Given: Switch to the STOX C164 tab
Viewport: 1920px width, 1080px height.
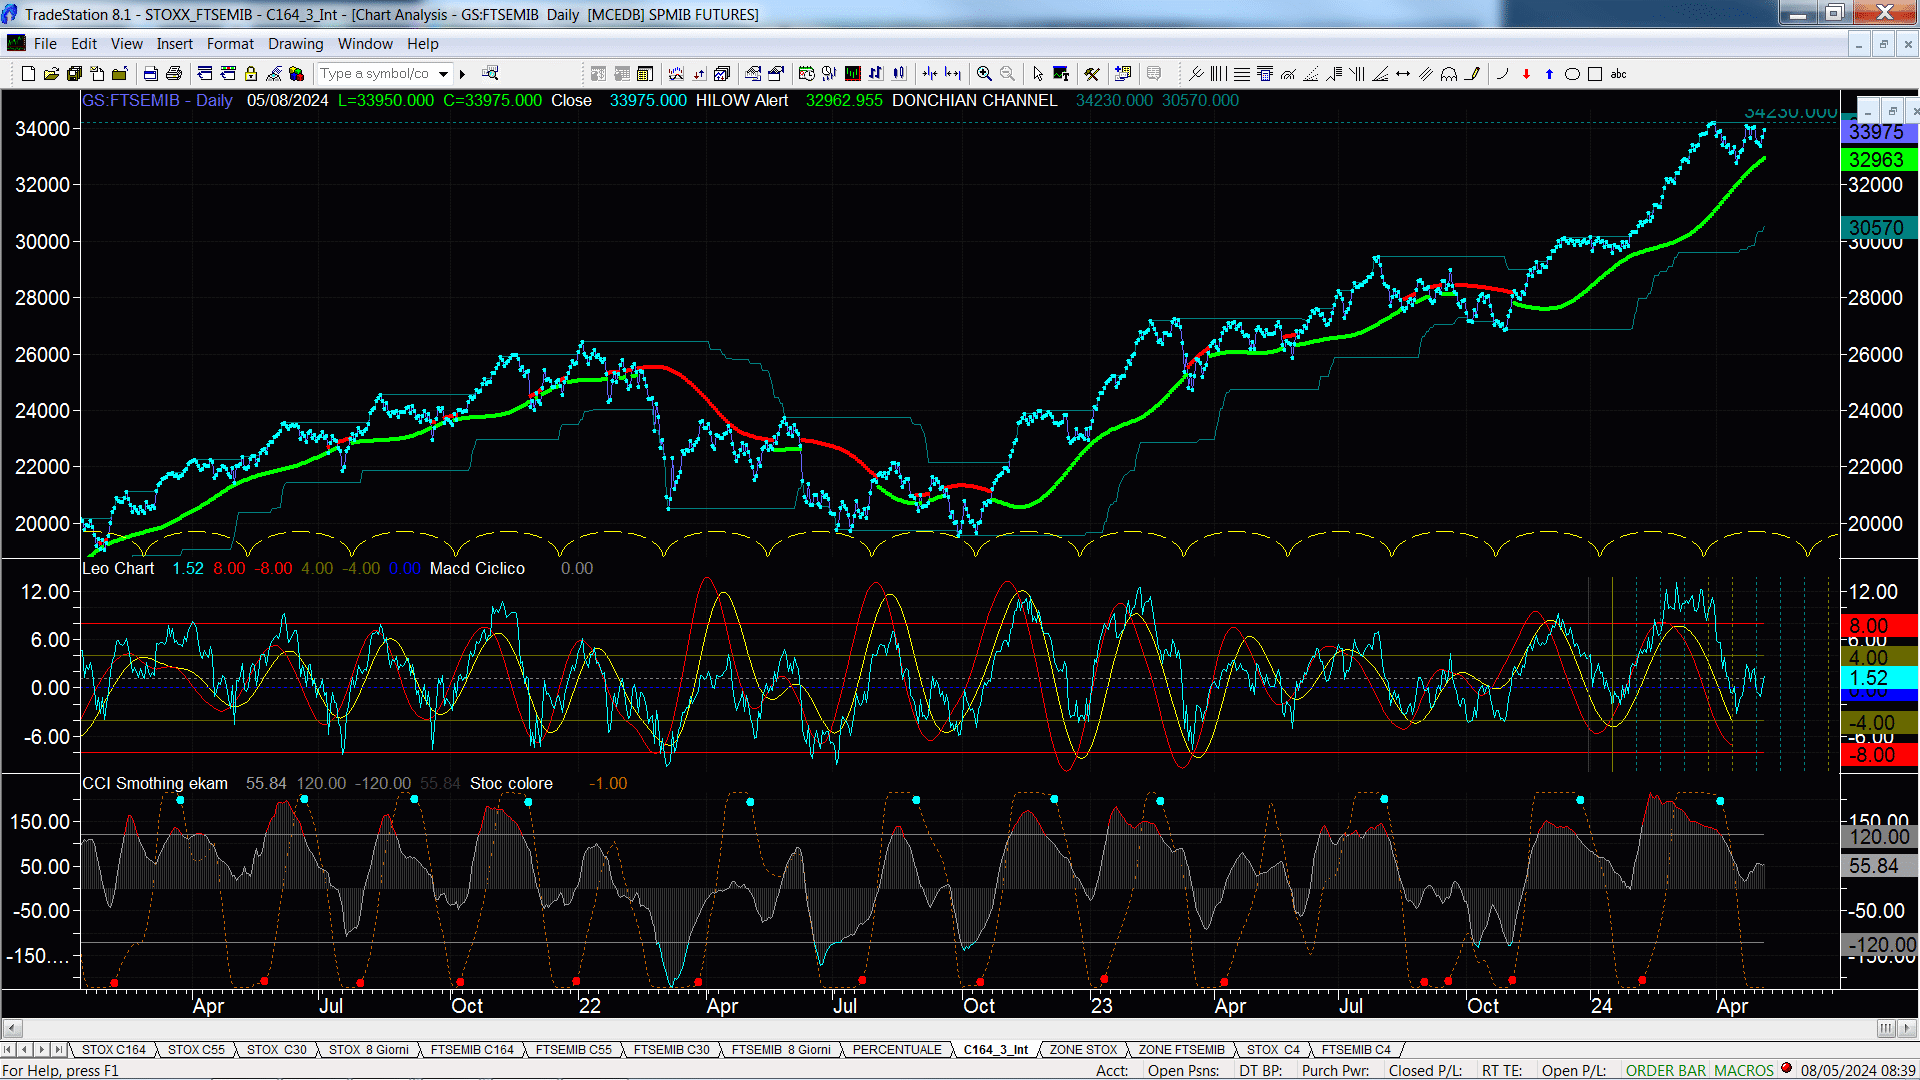Looking at the screenshot, I should [113, 1049].
